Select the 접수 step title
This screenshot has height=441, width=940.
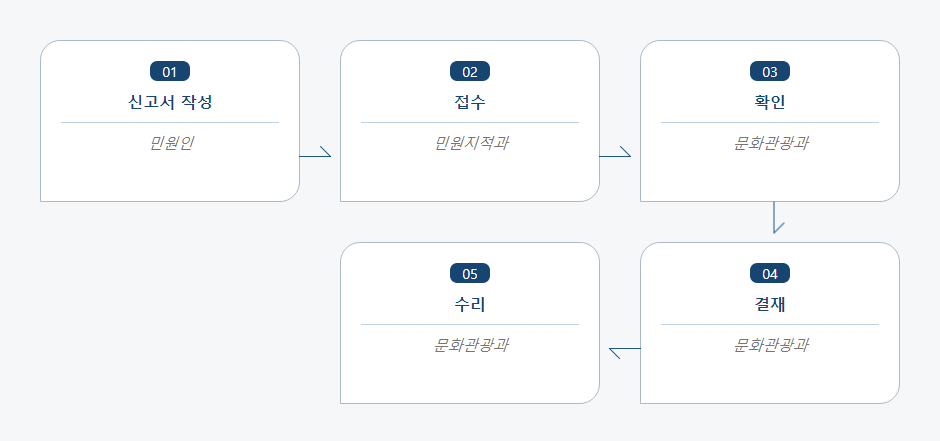coord(470,102)
